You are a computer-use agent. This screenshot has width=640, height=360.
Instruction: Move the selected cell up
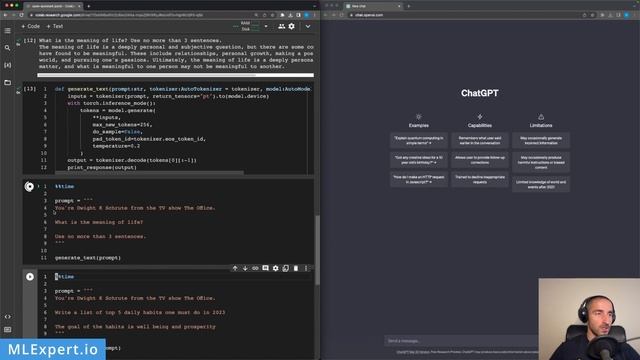(x=235, y=268)
